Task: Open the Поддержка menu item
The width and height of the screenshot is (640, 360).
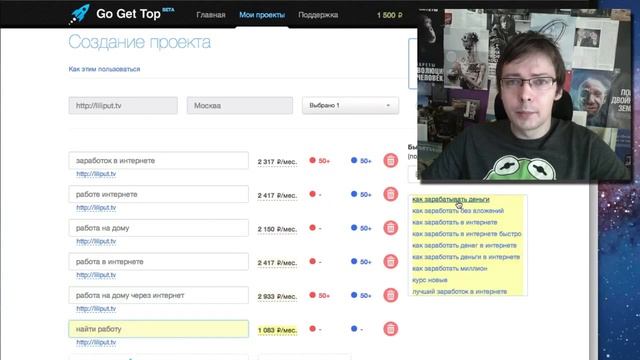Action: point(318,15)
